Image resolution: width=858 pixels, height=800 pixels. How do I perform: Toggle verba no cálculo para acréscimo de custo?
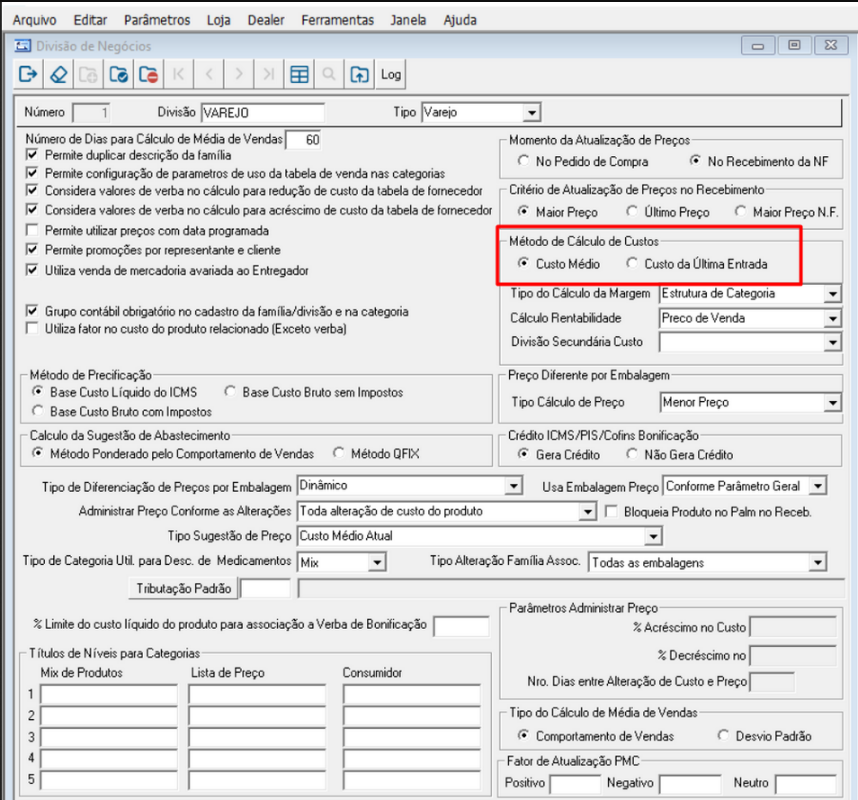[x=32, y=210]
